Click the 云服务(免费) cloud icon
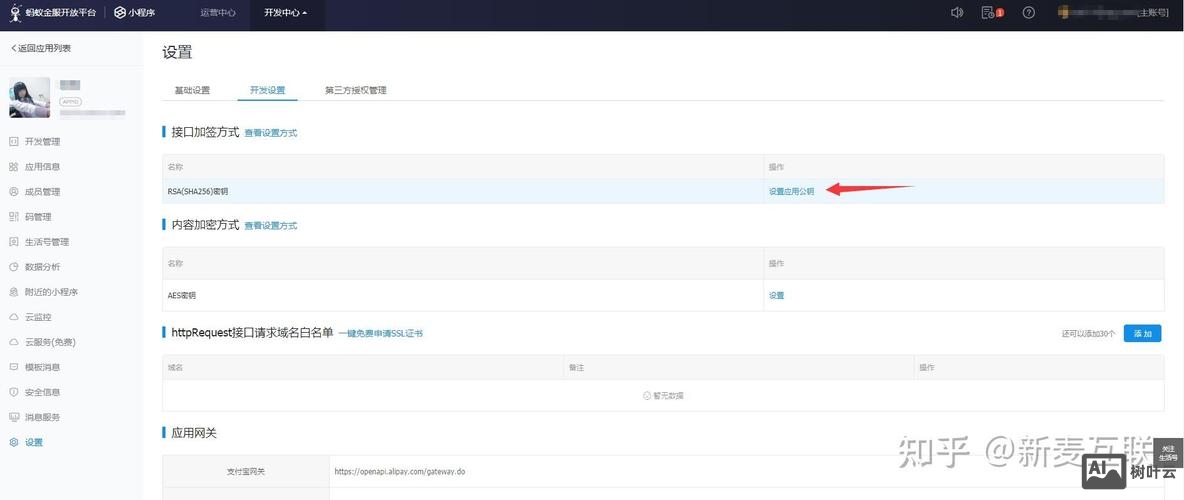The image size is (1184, 500). point(14,341)
